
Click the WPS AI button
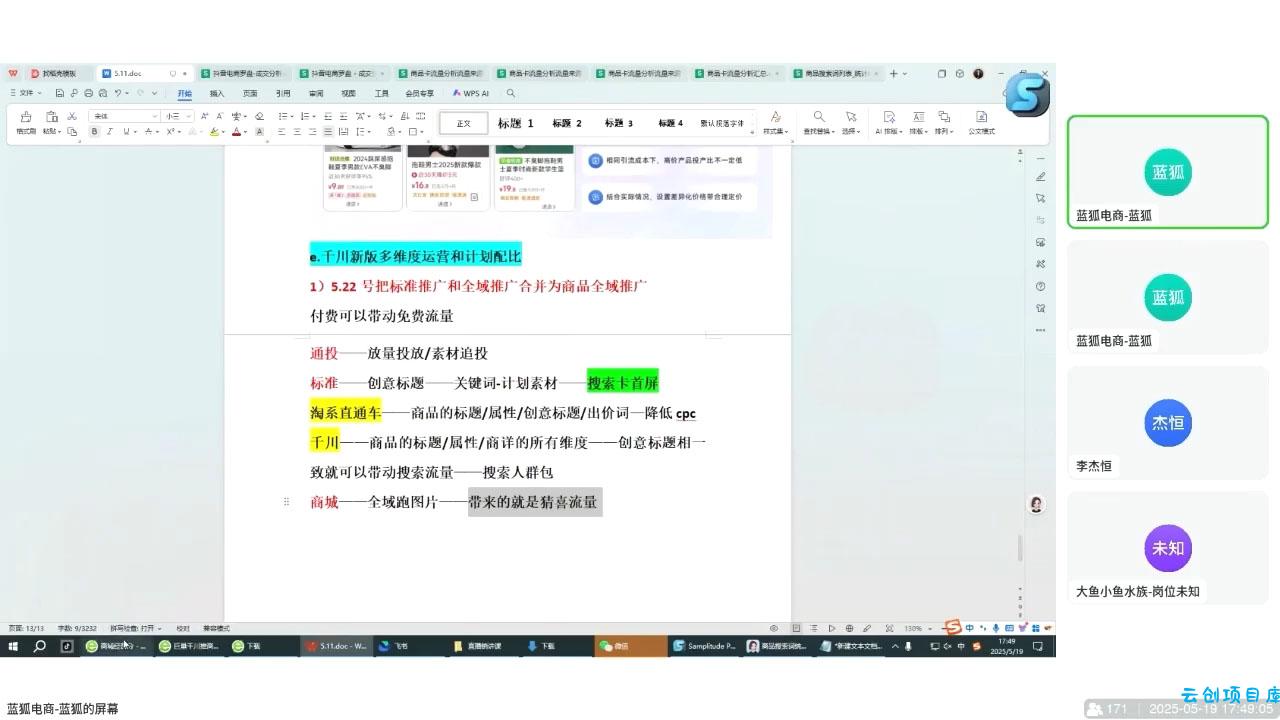click(471, 93)
